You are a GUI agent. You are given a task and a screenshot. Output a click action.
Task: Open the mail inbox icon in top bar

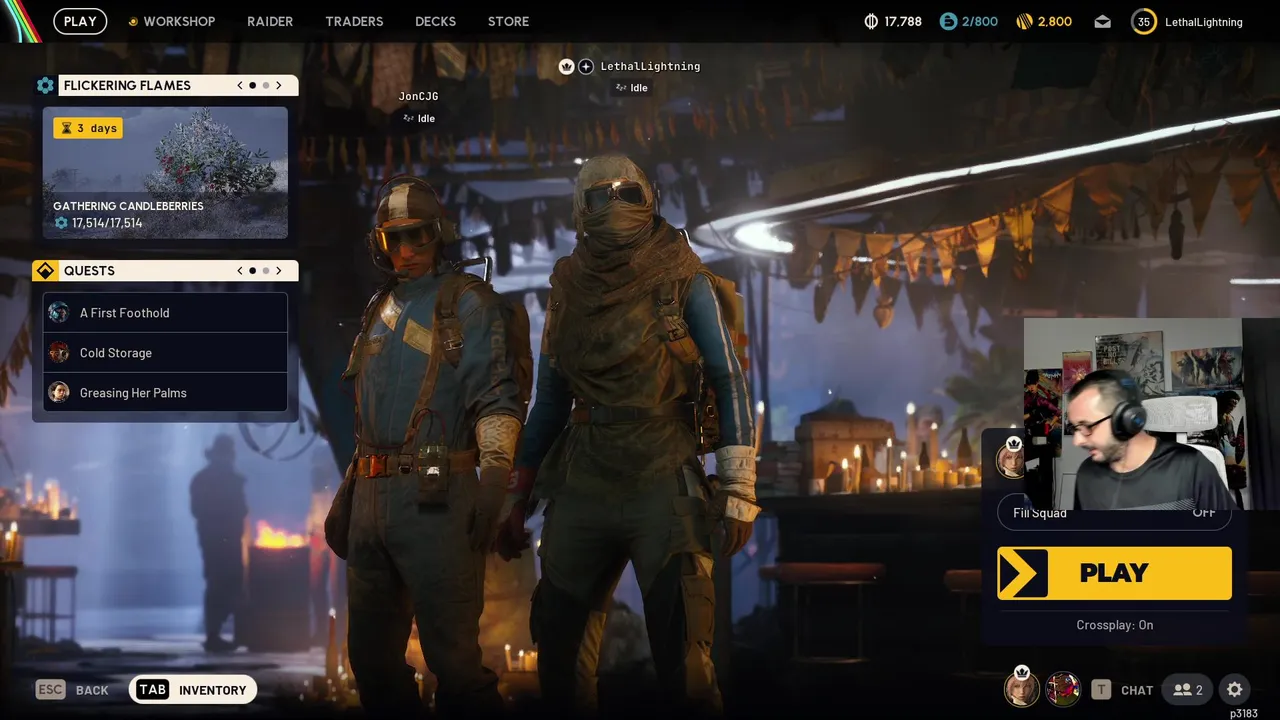tap(1102, 21)
